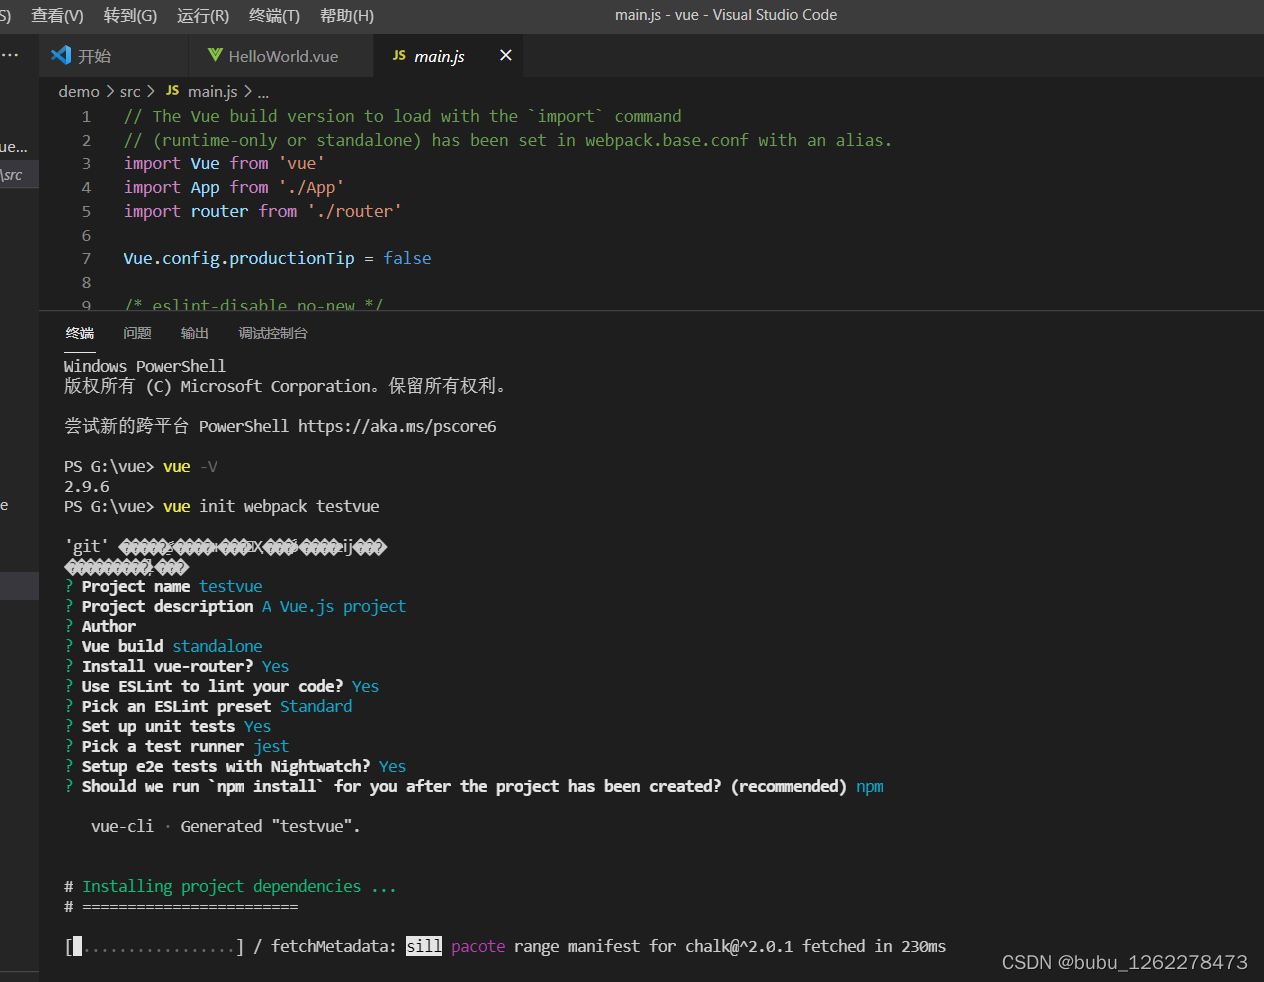Show the 问题 problems panel tab

(x=137, y=333)
